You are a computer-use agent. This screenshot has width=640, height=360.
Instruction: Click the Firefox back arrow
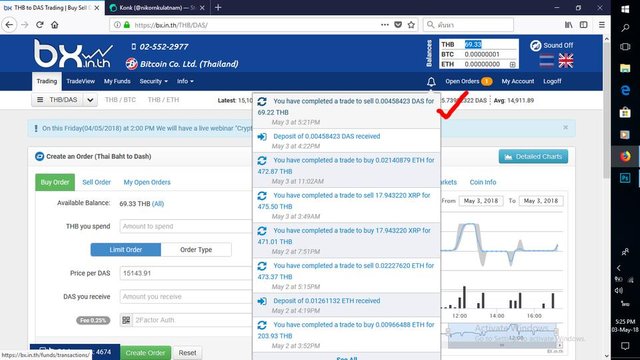(x=9, y=25)
